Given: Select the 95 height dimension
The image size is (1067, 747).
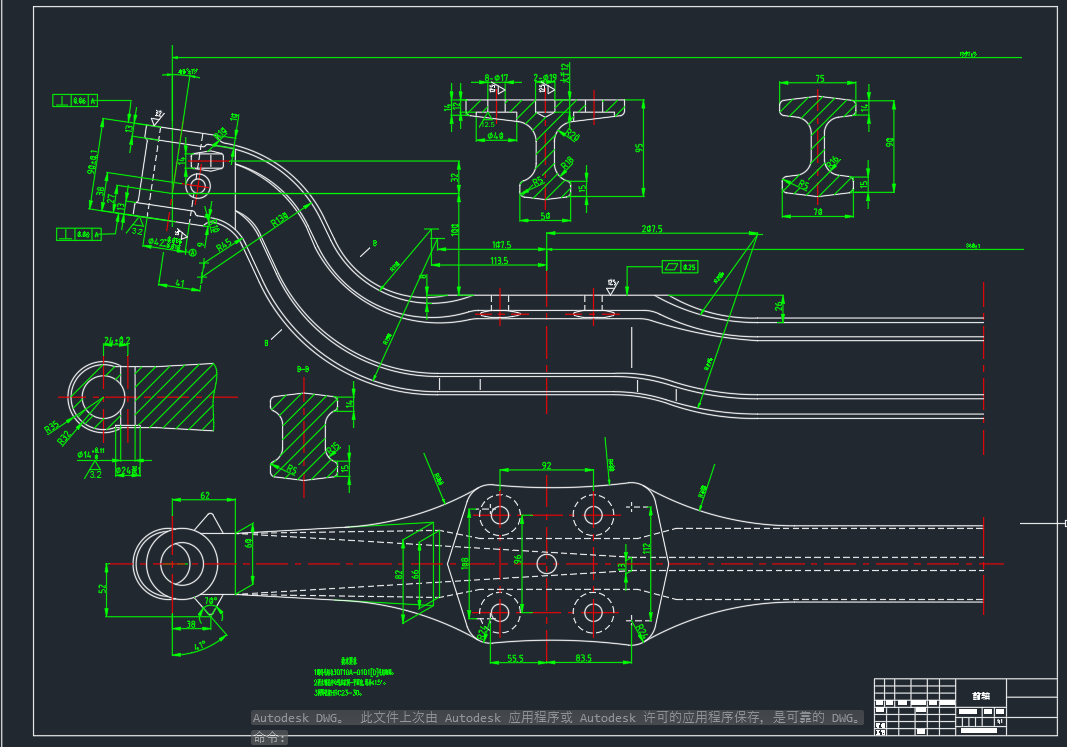Looking at the screenshot, I should 639,148.
